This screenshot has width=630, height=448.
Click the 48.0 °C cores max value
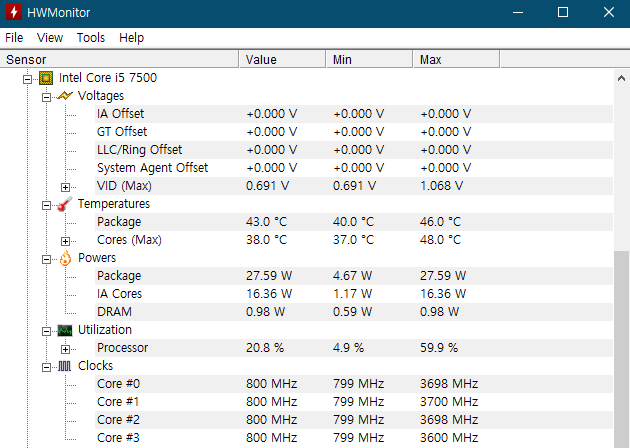(440, 240)
